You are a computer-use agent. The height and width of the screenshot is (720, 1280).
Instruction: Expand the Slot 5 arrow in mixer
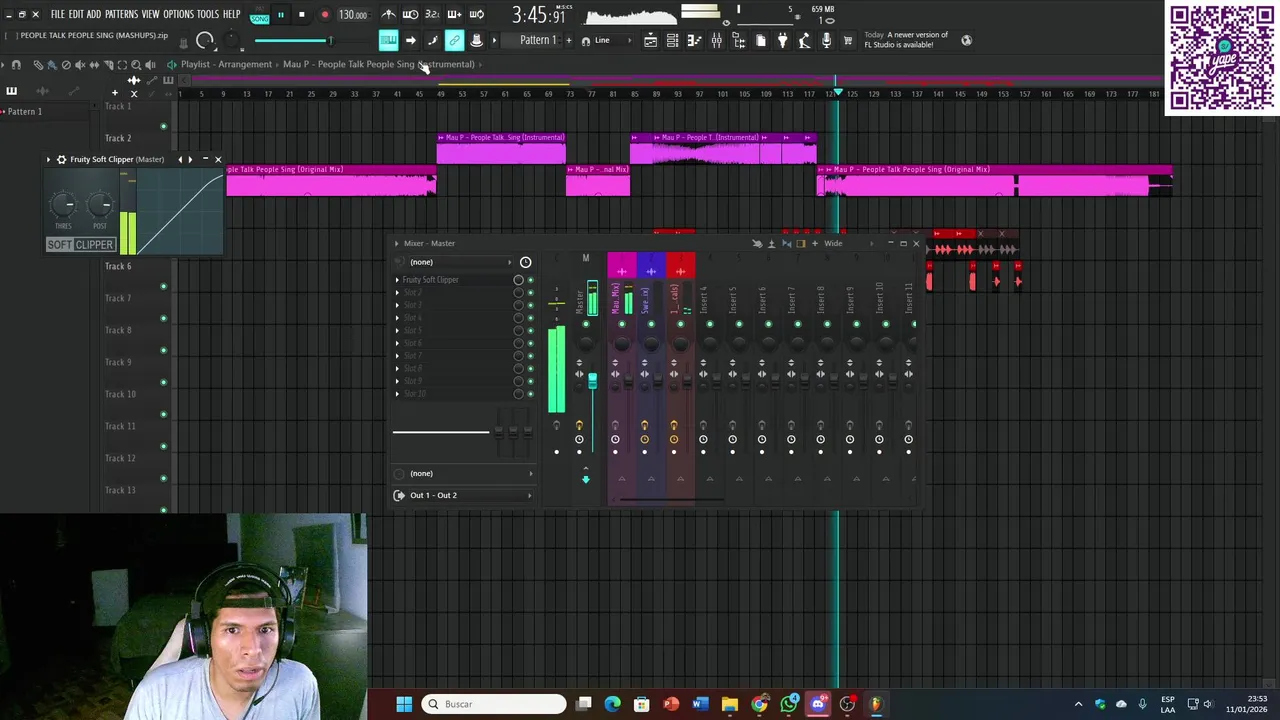click(x=397, y=331)
